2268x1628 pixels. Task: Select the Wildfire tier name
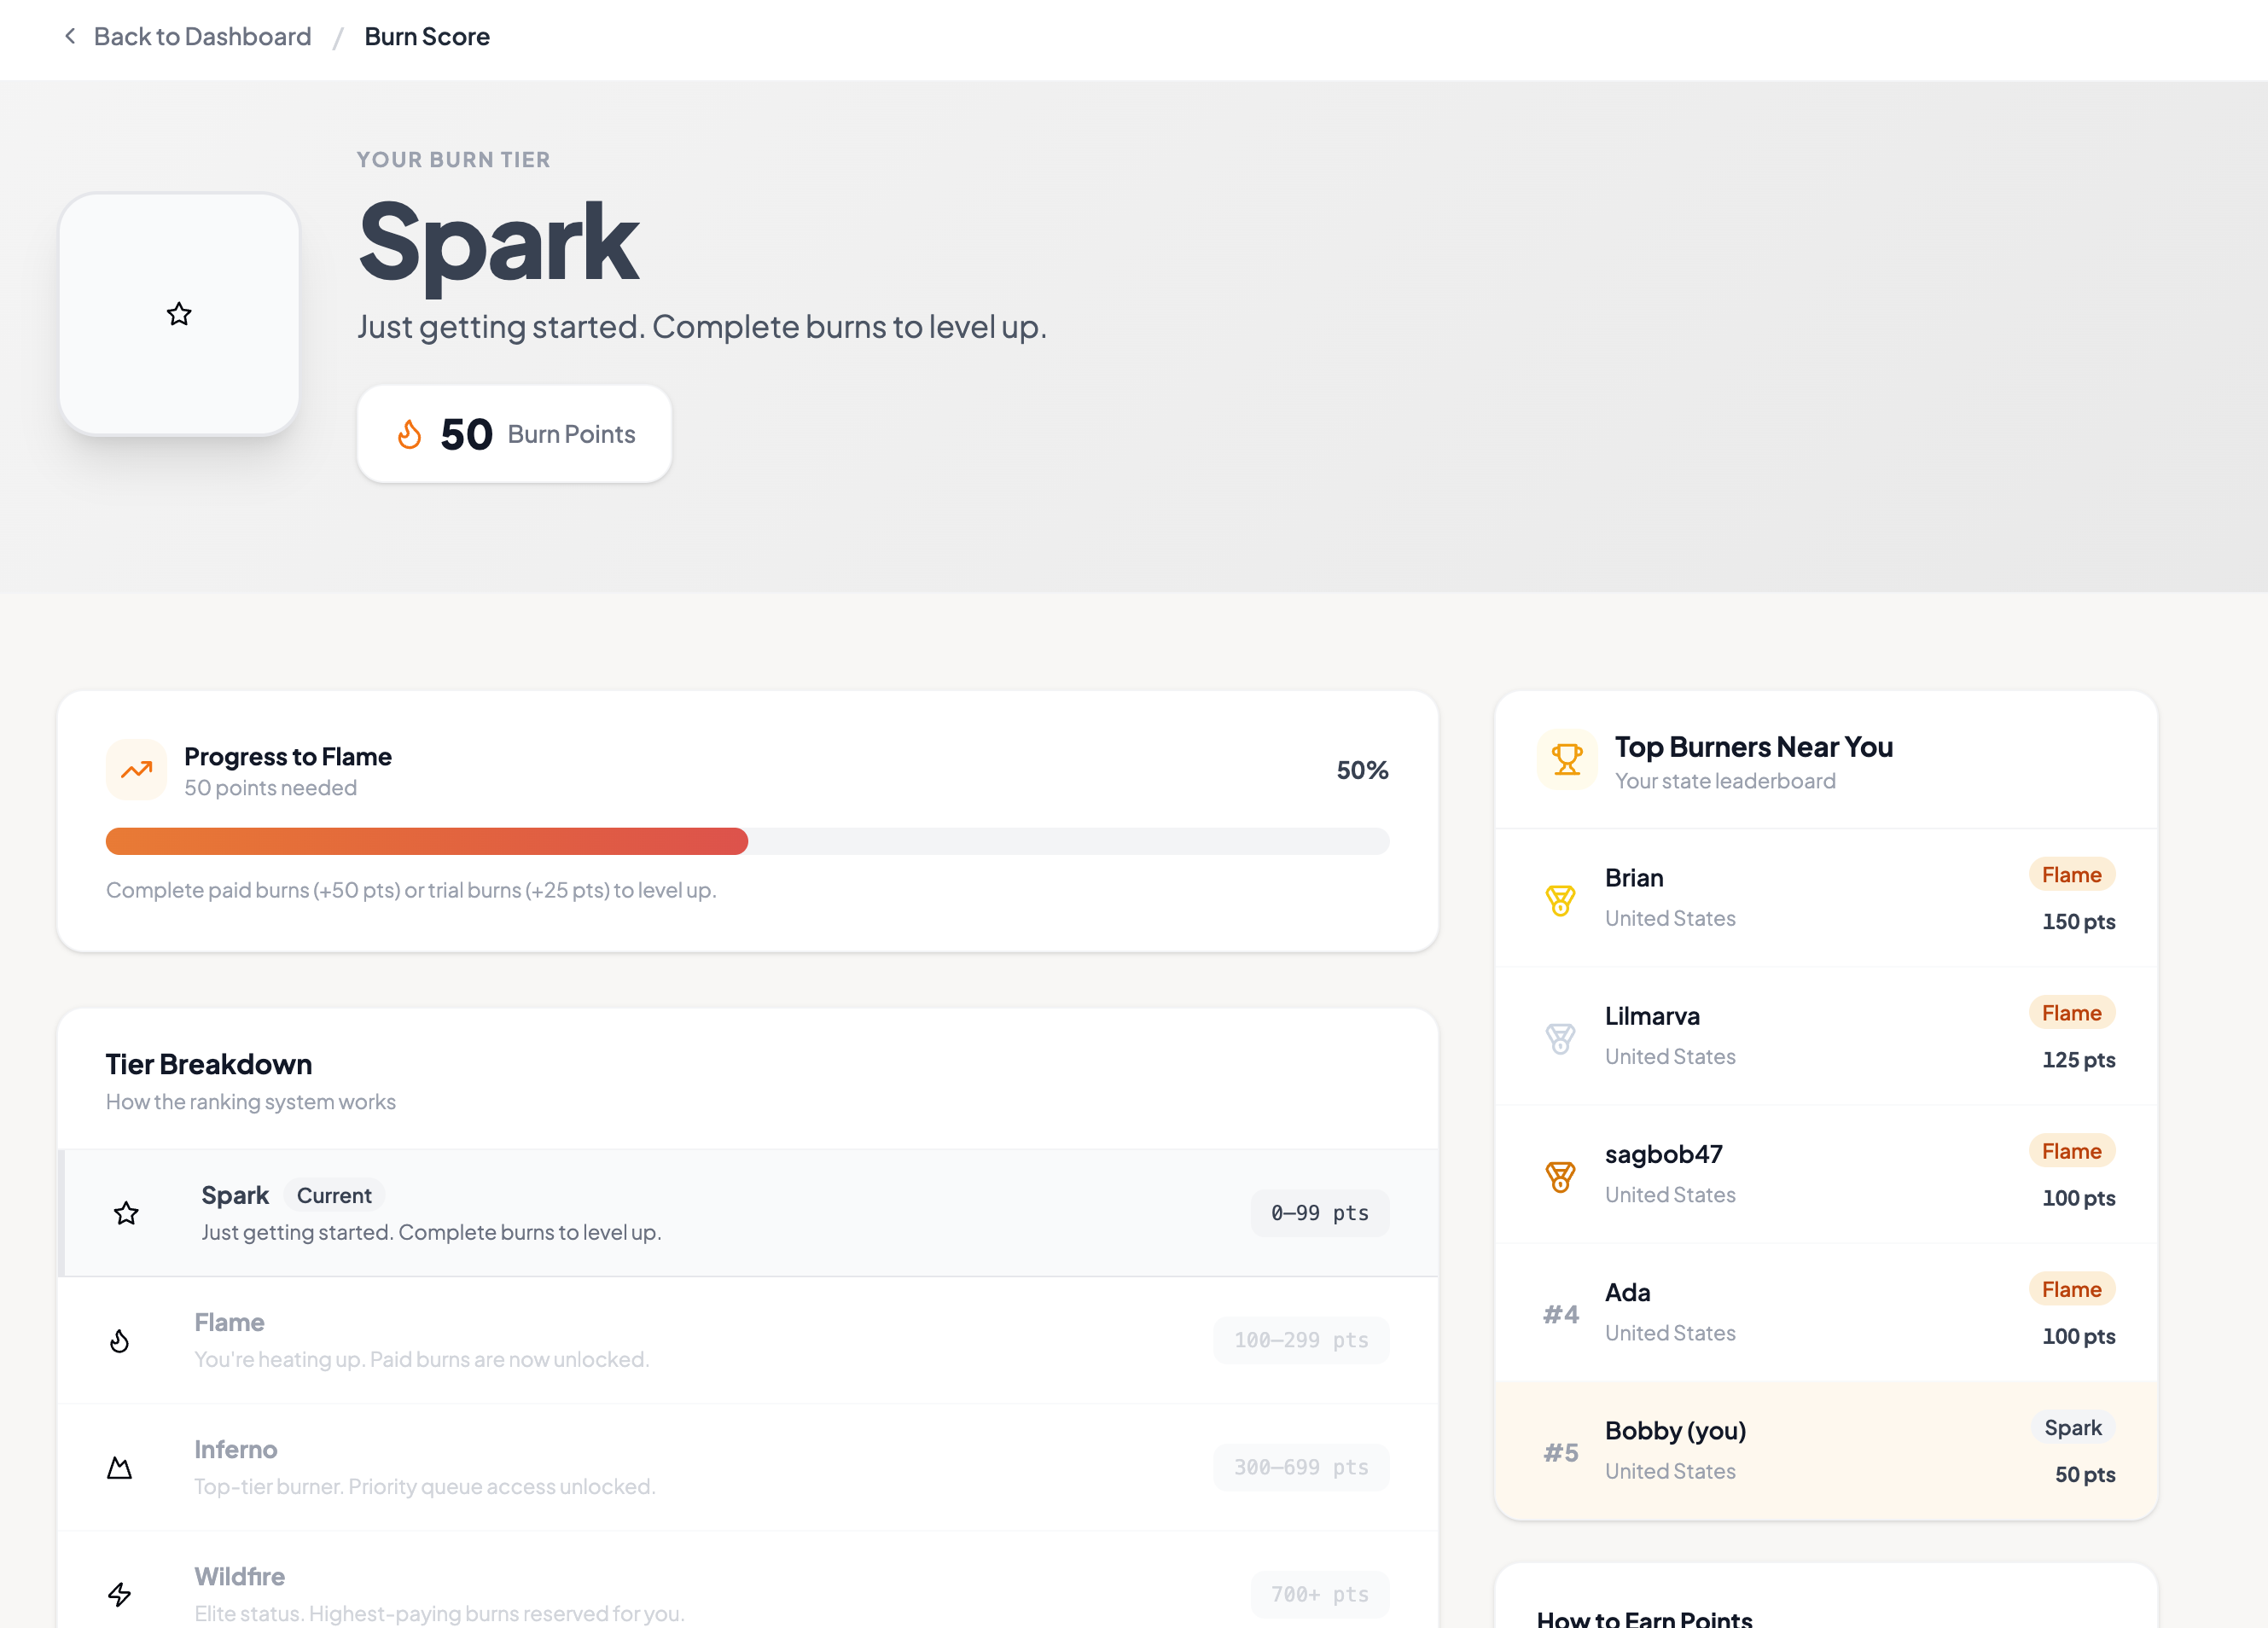point(240,1576)
